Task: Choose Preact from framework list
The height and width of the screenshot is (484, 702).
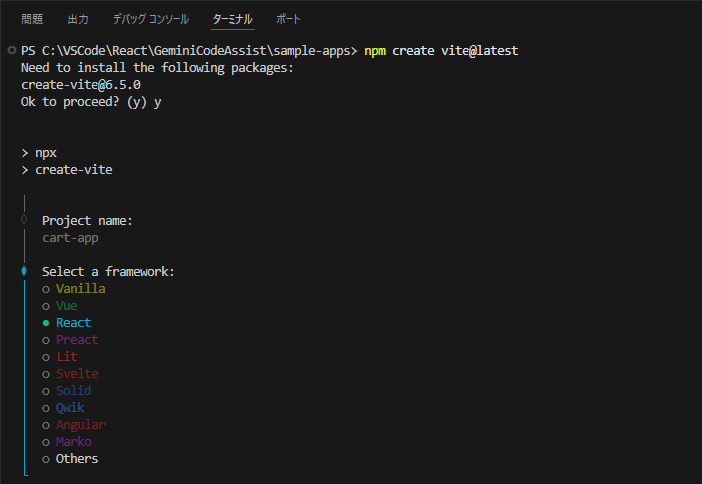Action: [70, 340]
